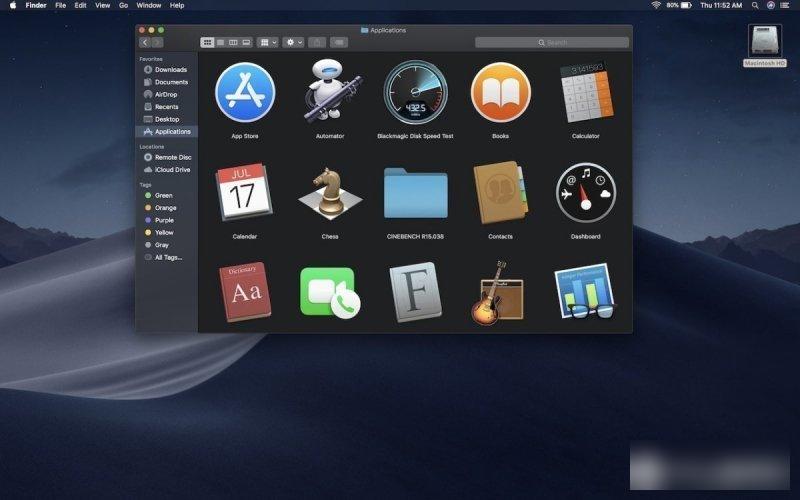Image resolution: width=800 pixels, height=500 pixels.
Task: Open the Edit menu
Action: 81,5
